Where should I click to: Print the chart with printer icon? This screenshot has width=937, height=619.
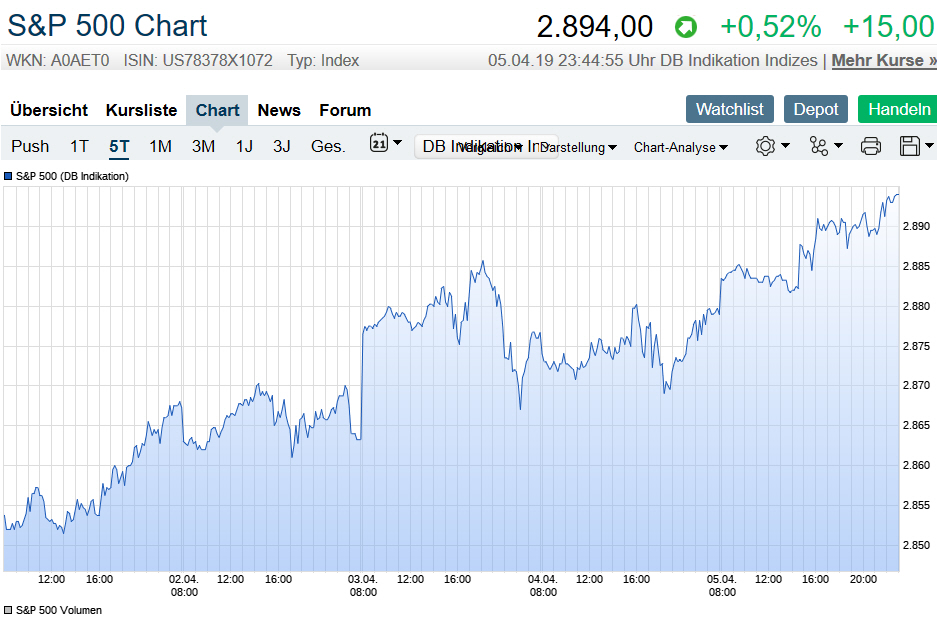pos(870,146)
